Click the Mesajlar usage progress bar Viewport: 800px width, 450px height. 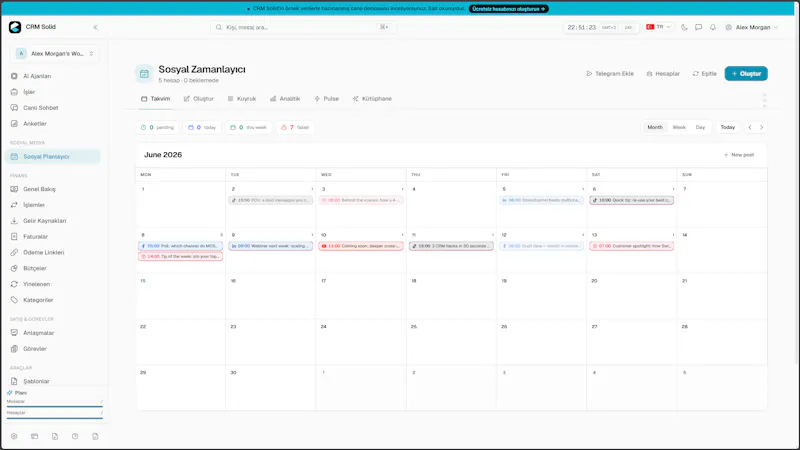pos(55,406)
